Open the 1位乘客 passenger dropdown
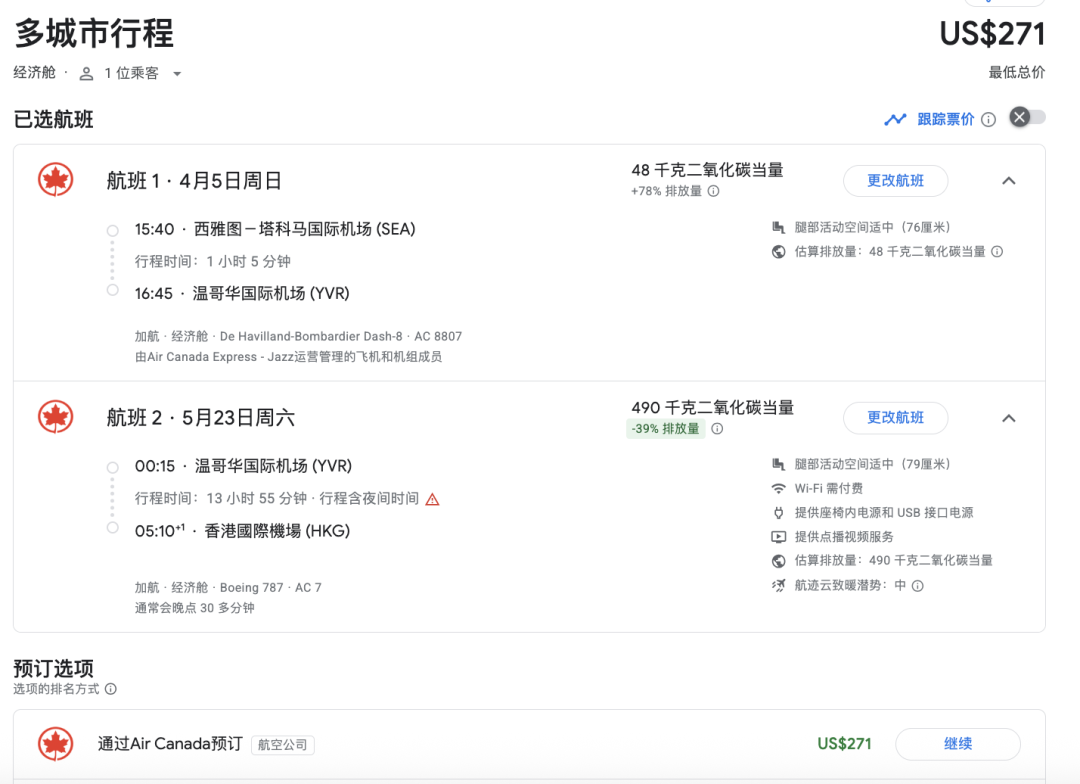1080x784 pixels. [x=131, y=73]
